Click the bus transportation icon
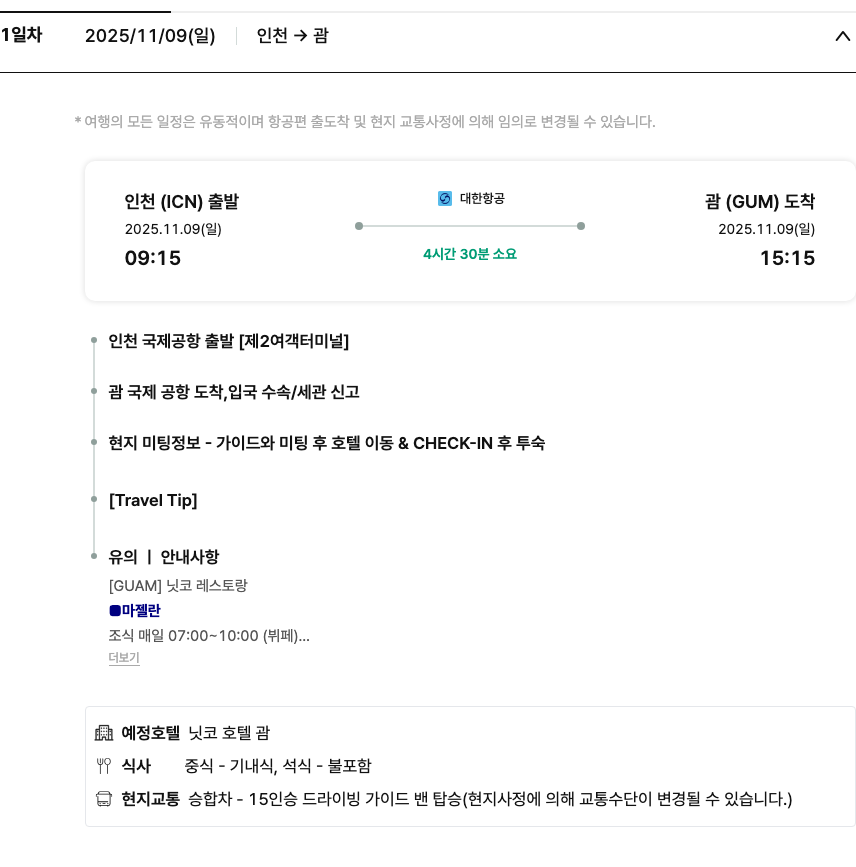The width and height of the screenshot is (856, 867). coord(104,799)
